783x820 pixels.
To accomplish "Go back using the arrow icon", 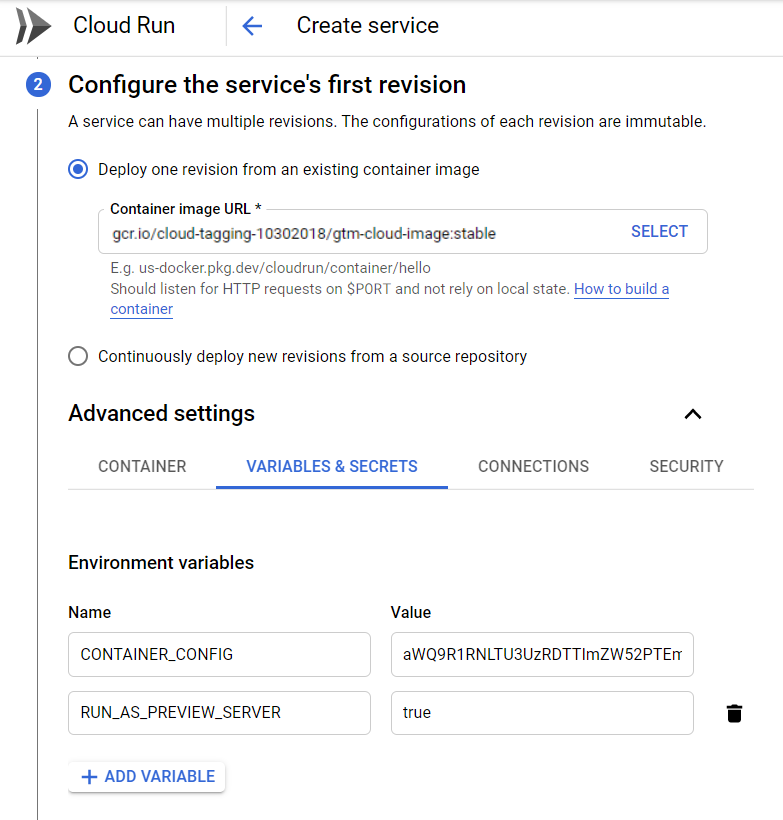I will [x=252, y=26].
